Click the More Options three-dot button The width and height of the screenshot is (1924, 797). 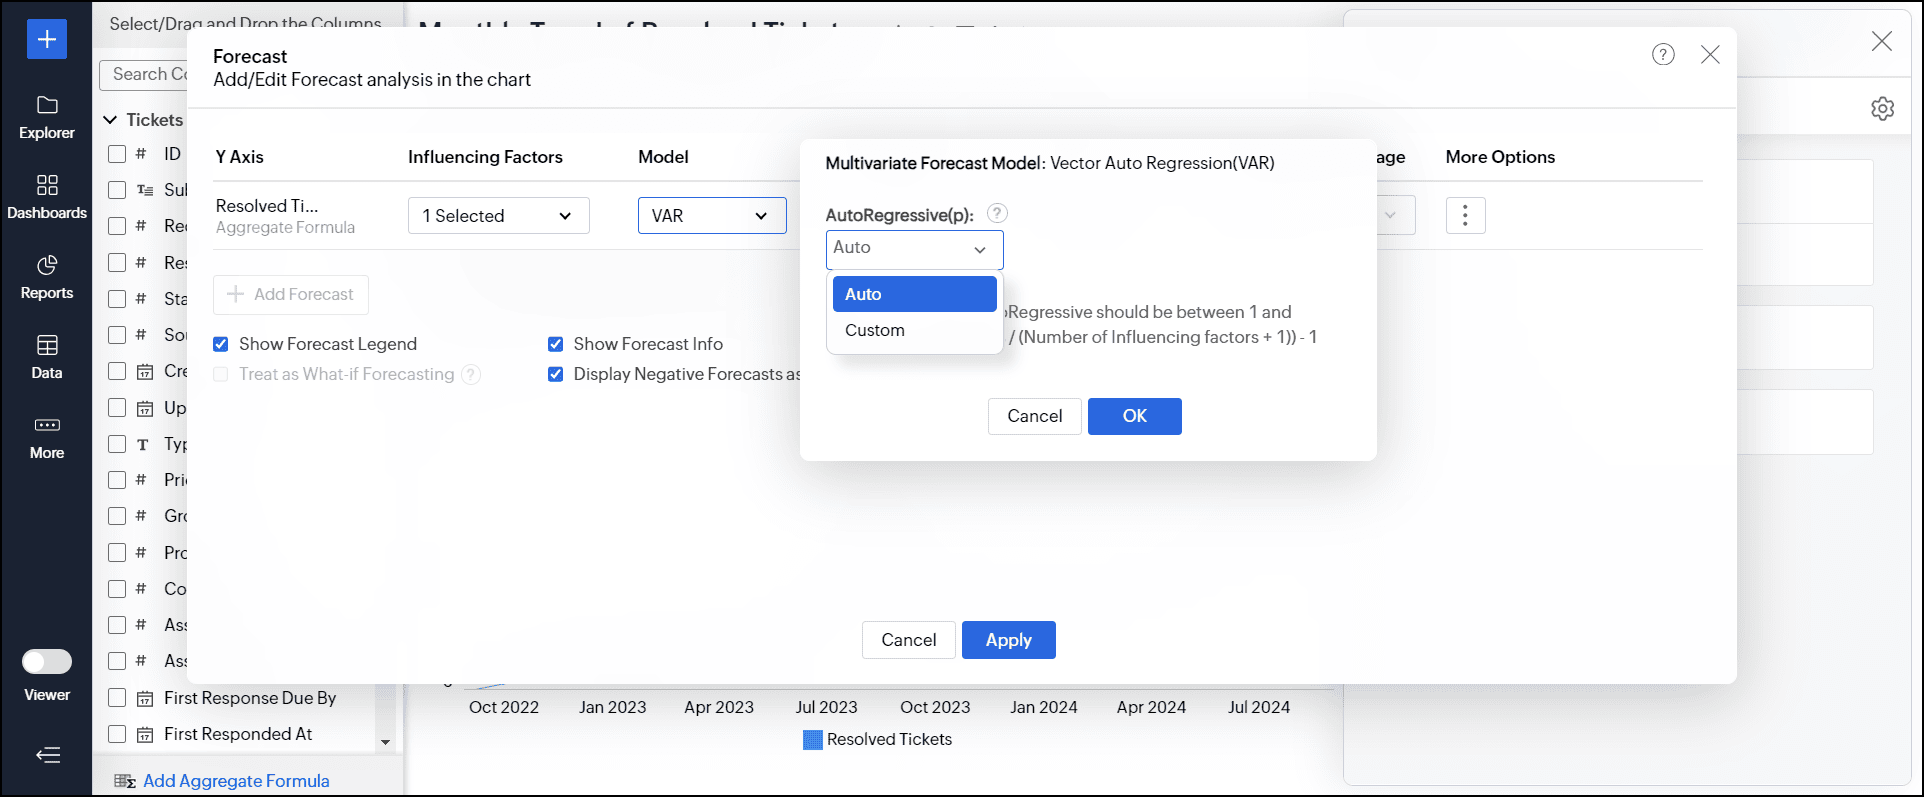click(x=1465, y=215)
